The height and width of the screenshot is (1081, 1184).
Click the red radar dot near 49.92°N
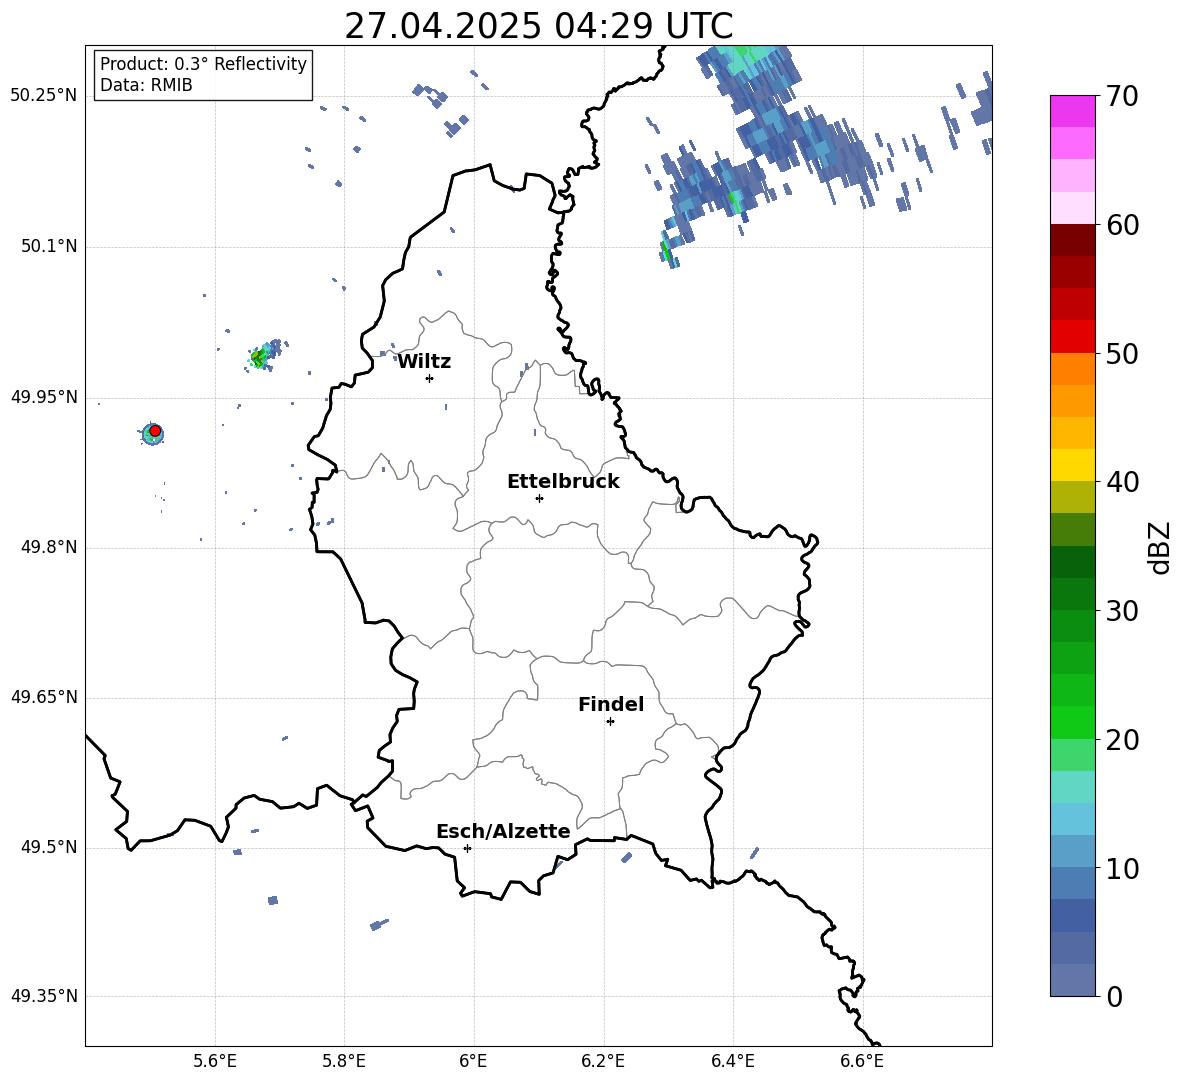click(155, 431)
